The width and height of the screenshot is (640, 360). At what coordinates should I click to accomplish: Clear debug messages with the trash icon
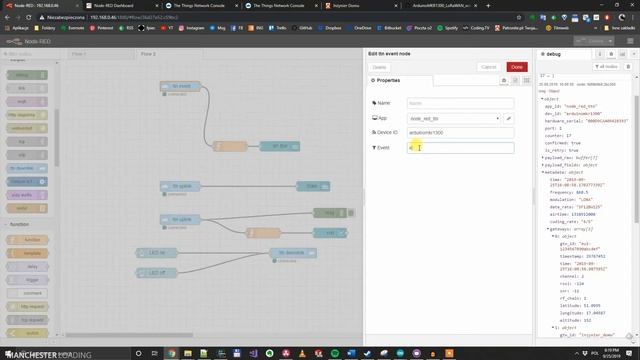(x=628, y=67)
